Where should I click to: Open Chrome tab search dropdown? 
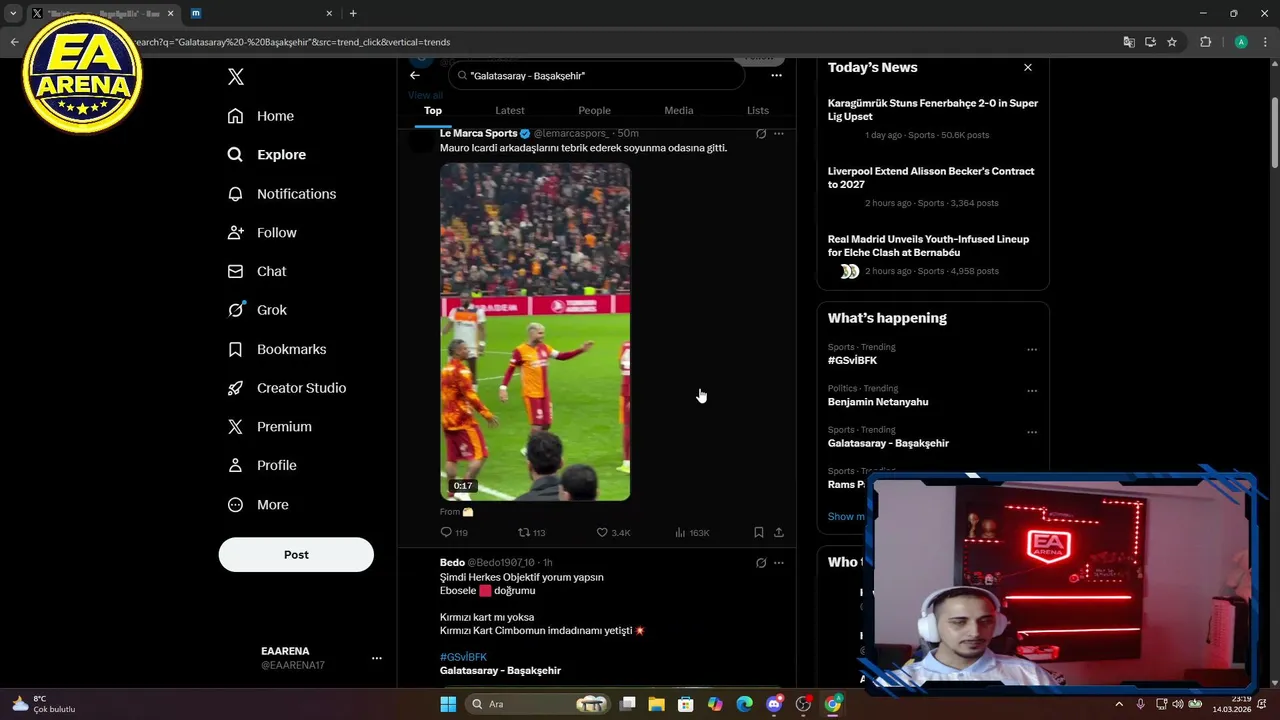13,14
